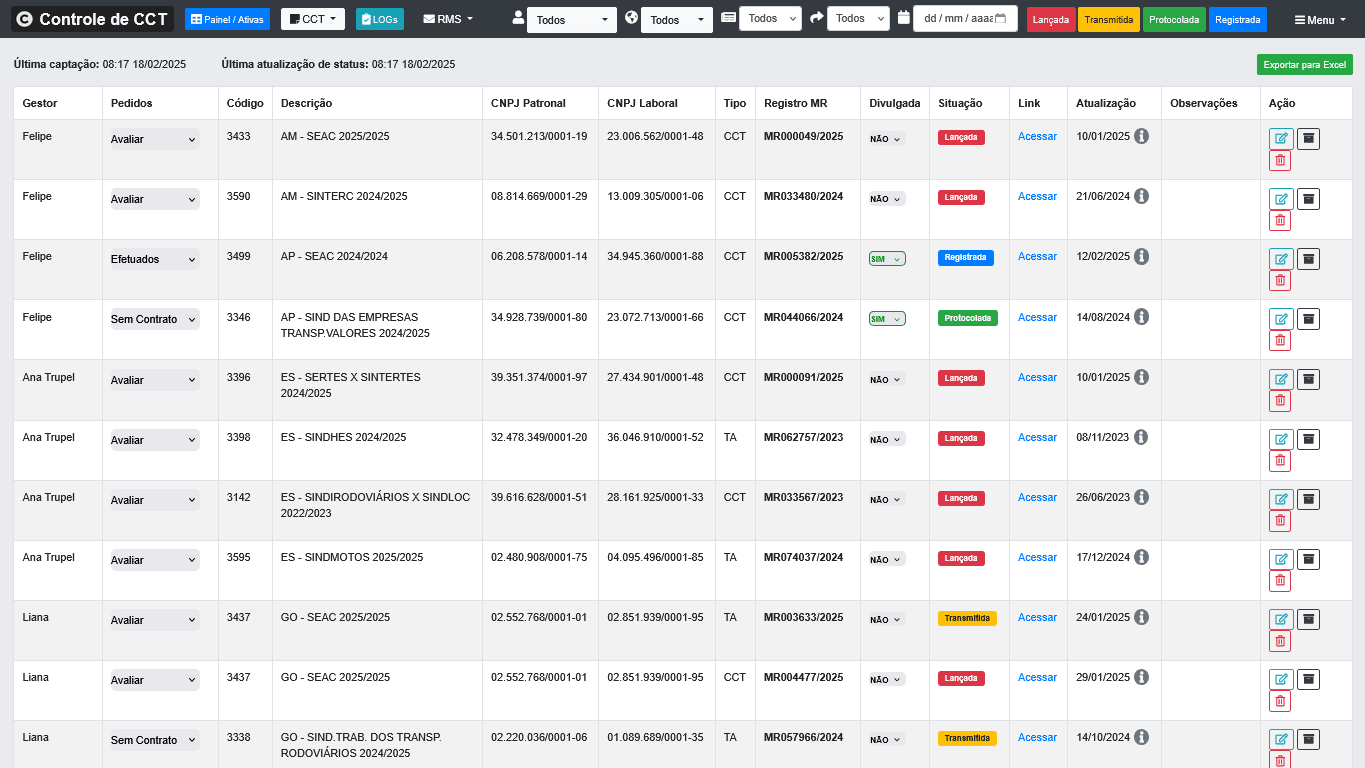The height and width of the screenshot is (768, 1365).
Task: Edit the ES - SERTES X SINTERTES entry
Action: (x=1280, y=380)
